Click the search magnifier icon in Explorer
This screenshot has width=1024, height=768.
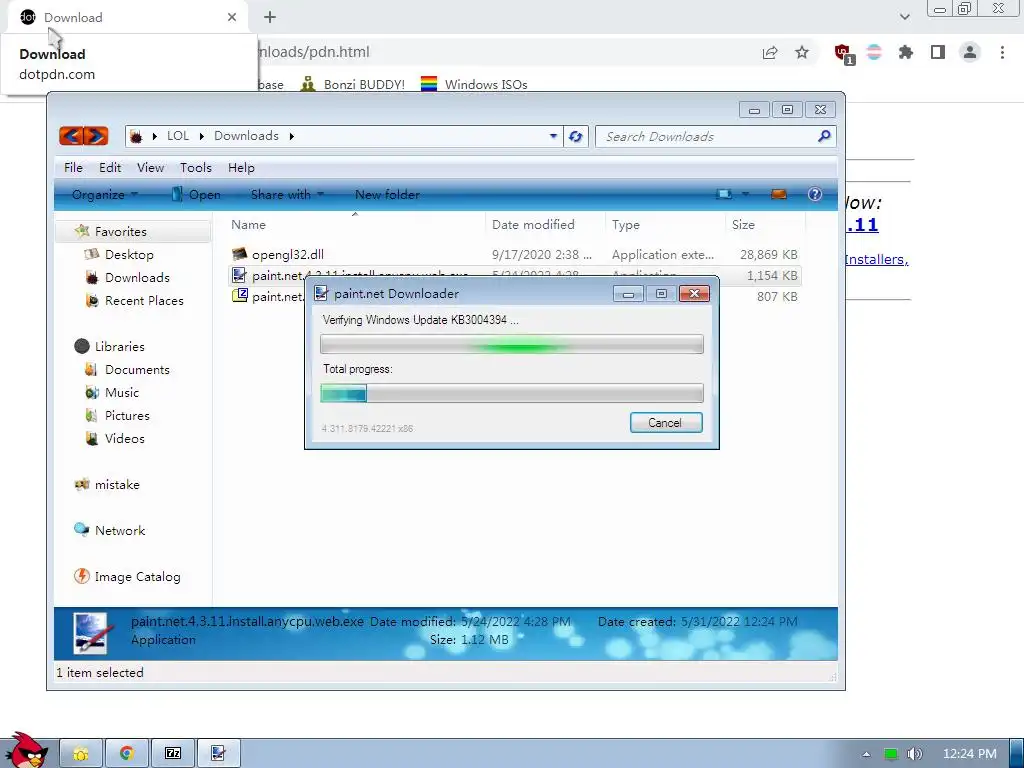[824, 136]
